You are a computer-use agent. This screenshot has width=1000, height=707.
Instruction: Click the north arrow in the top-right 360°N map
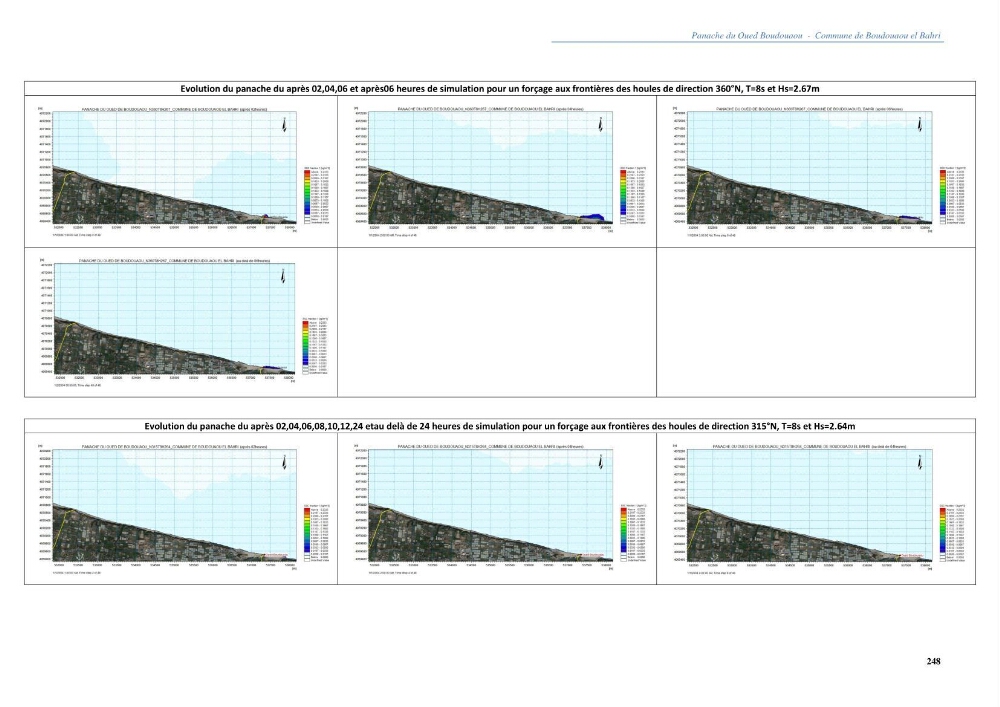(x=920, y=125)
